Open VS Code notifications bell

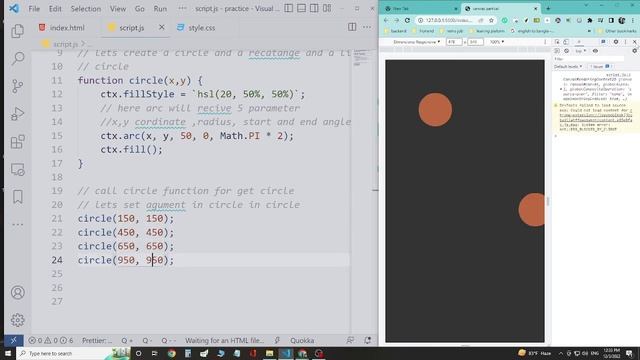point(367,340)
